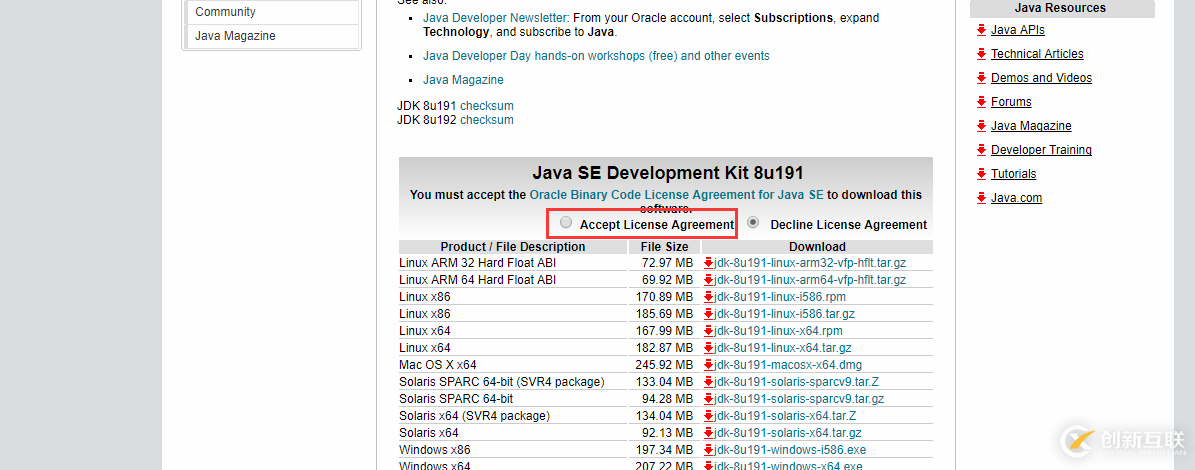Download jdk-8u191-linux-arm64-vfp-hflt.tar.gz file link
The height and width of the screenshot is (470, 1195).
810,280
